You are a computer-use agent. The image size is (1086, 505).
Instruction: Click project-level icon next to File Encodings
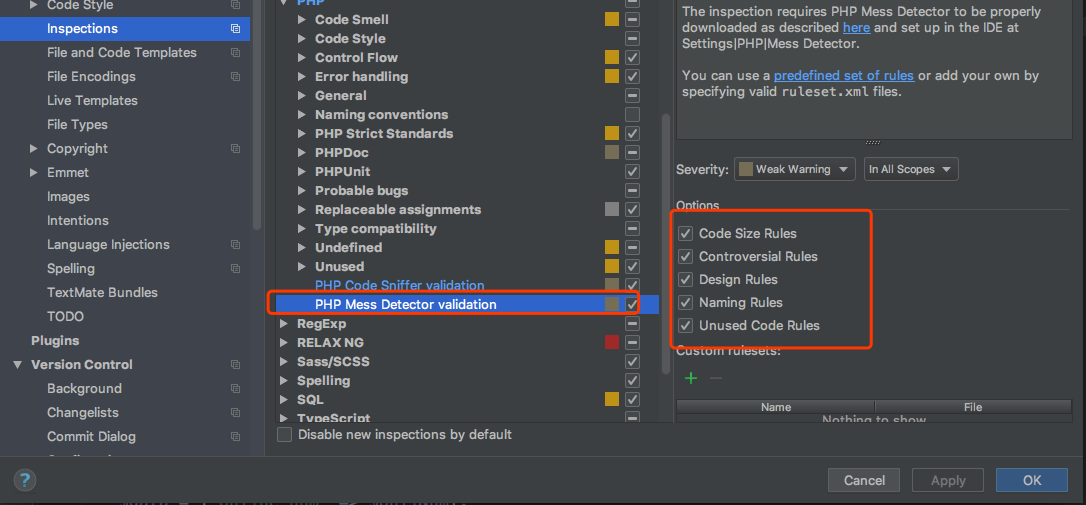[x=235, y=76]
